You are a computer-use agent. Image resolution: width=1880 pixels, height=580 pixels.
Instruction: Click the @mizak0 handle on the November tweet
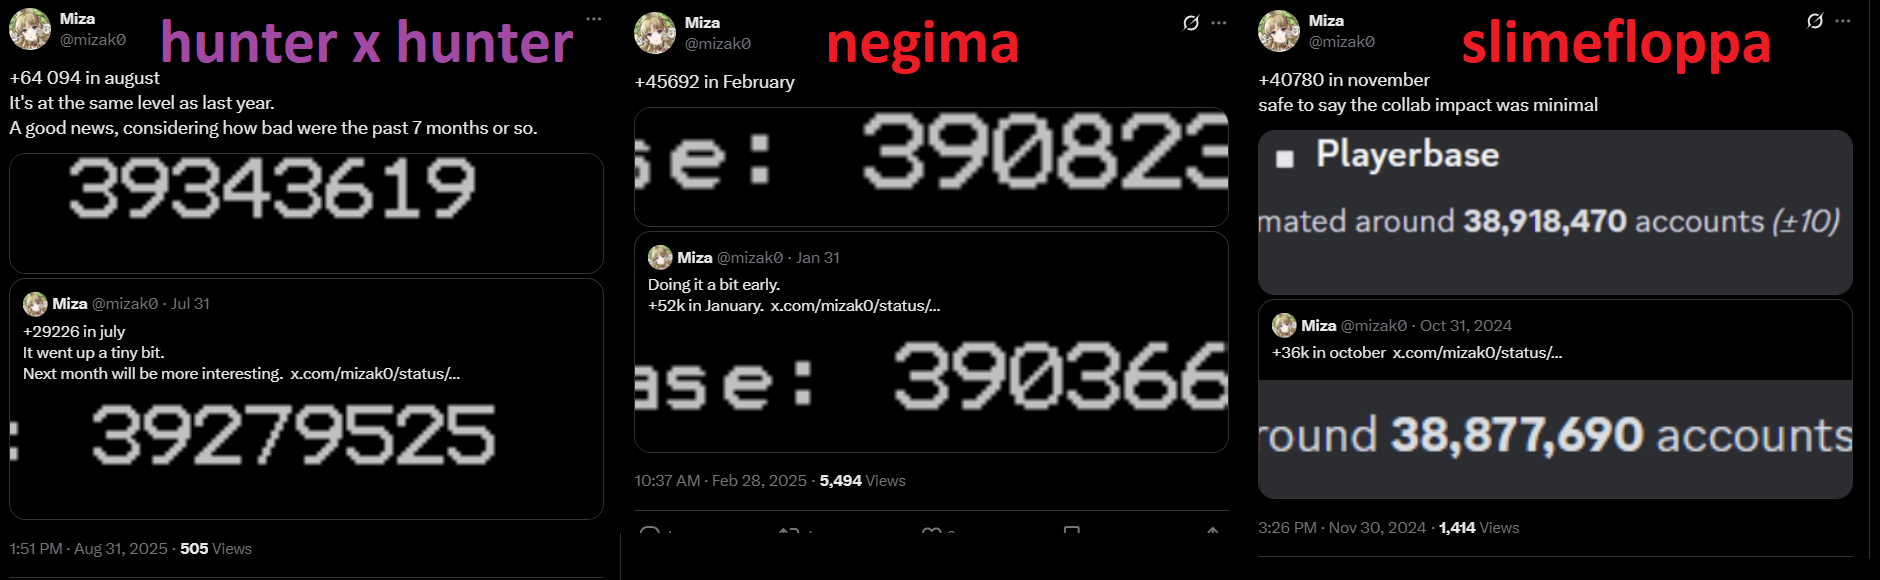click(x=1342, y=42)
